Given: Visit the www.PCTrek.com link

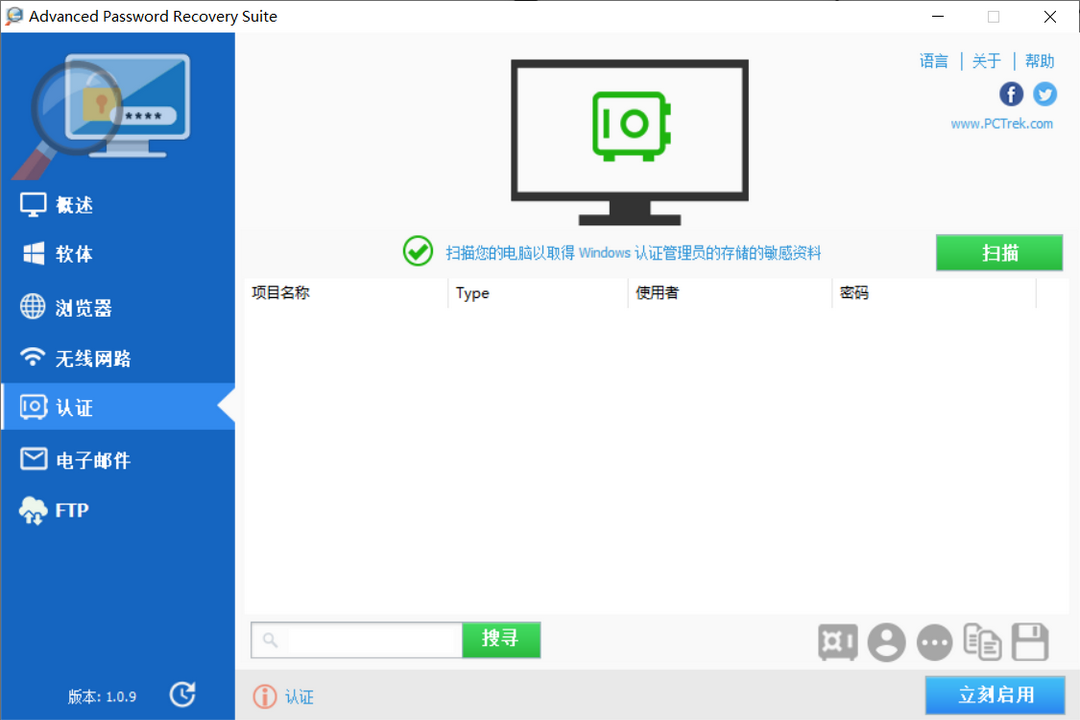Looking at the screenshot, I should pyautogui.click(x=1002, y=123).
